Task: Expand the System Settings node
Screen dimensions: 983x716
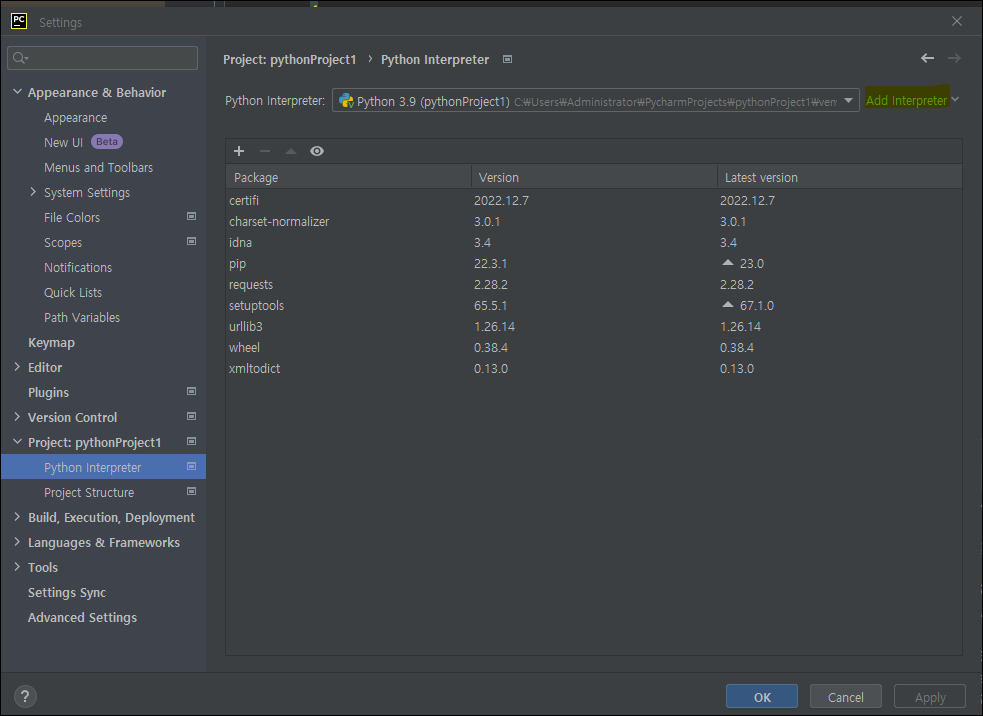Action: click(x=33, y=192)
